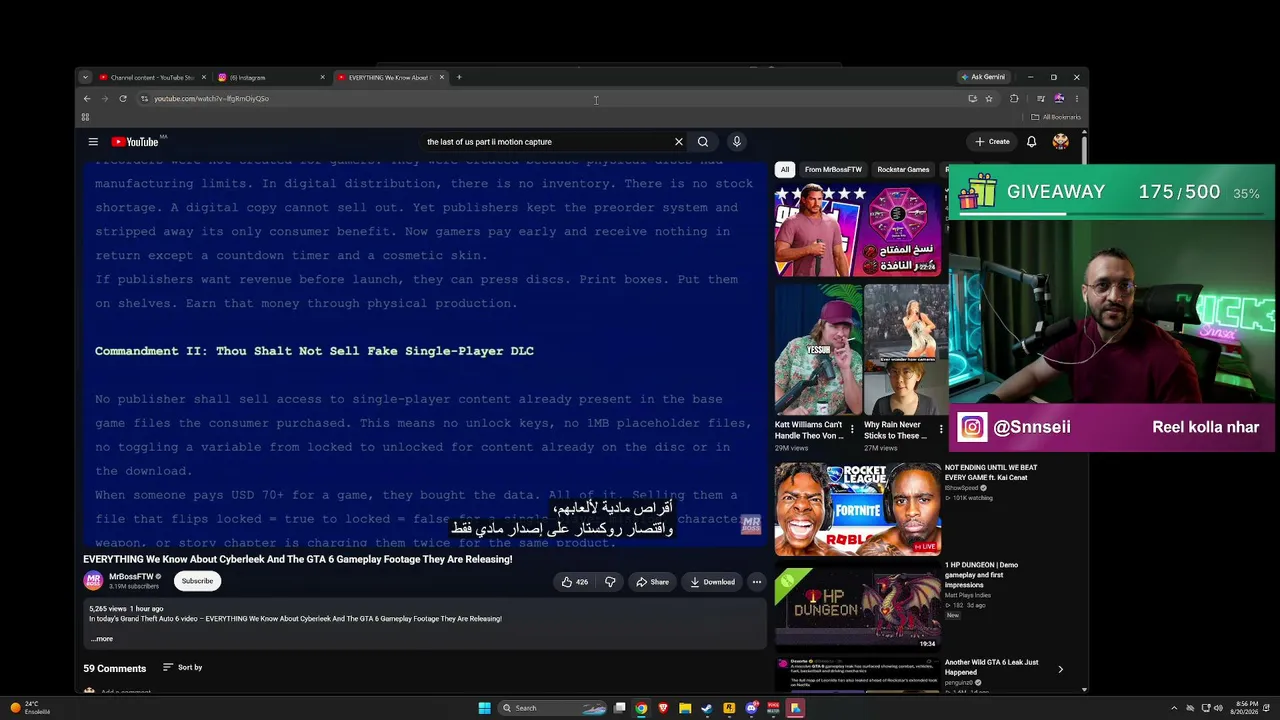Close the Channel content YouTube Studio tab
Image resolution: width=1280 pixels, height=720 pixels.
pyautogui.click(x=204, y=77)
